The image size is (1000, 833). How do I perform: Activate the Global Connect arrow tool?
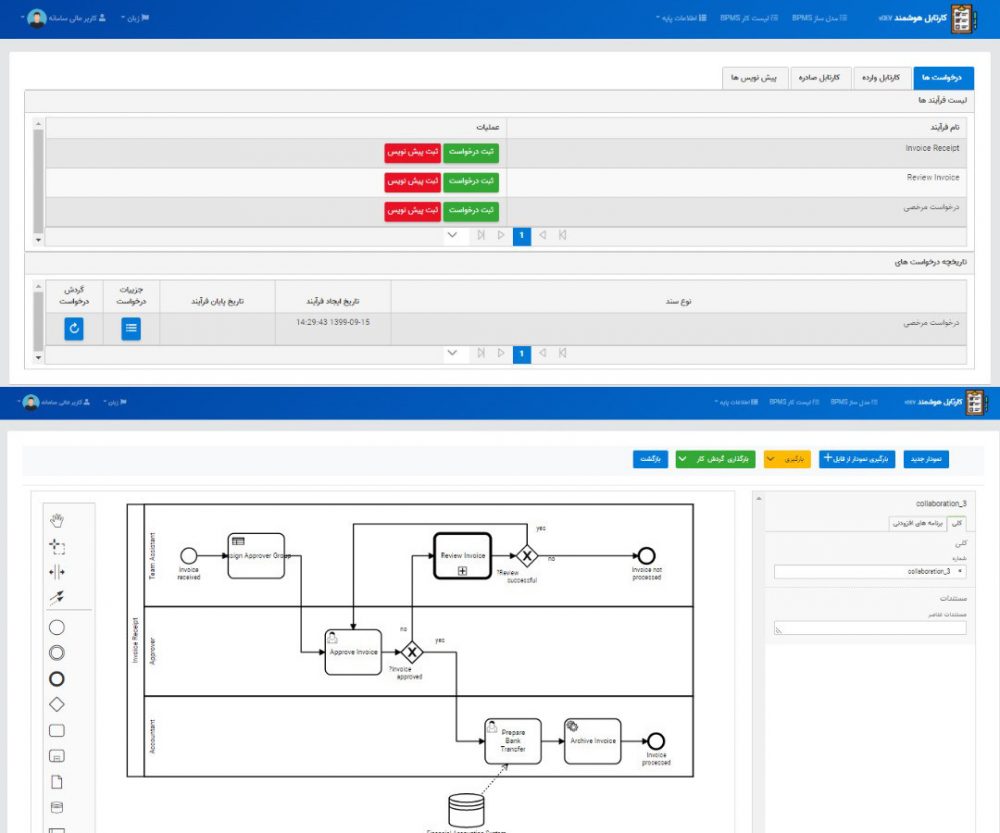(x=57, y=598)
